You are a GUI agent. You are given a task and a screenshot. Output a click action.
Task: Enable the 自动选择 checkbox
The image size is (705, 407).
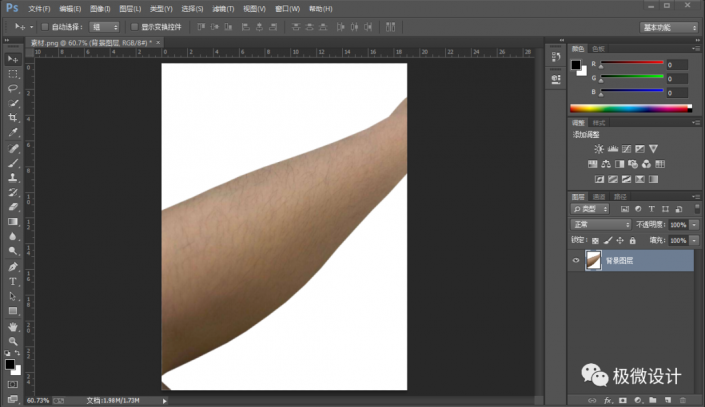pyautogui.click(x=45, y=27)
